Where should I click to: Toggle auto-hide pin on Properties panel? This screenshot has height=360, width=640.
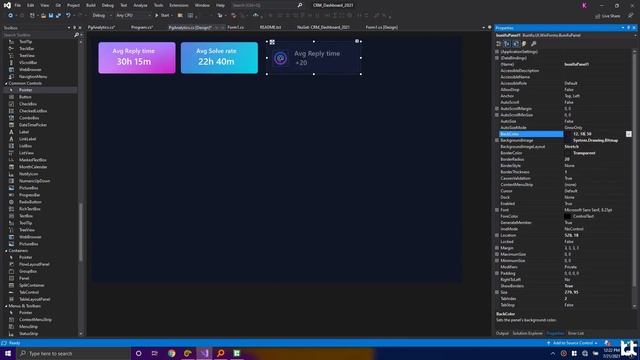click(x=629, y=28)
